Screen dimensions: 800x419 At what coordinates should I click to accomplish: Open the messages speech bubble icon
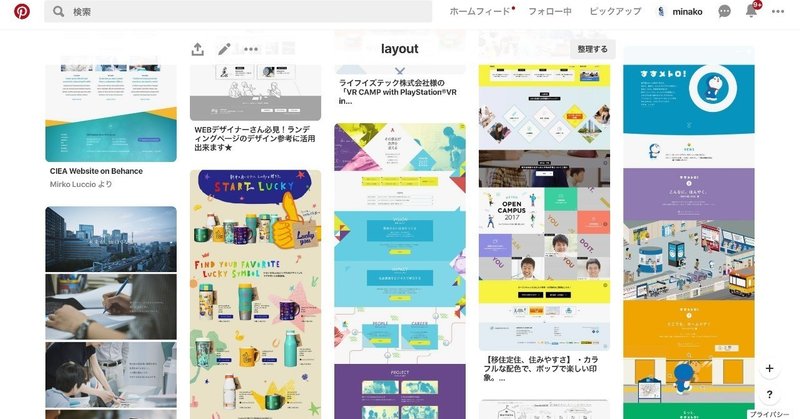(x=724, y=11)
